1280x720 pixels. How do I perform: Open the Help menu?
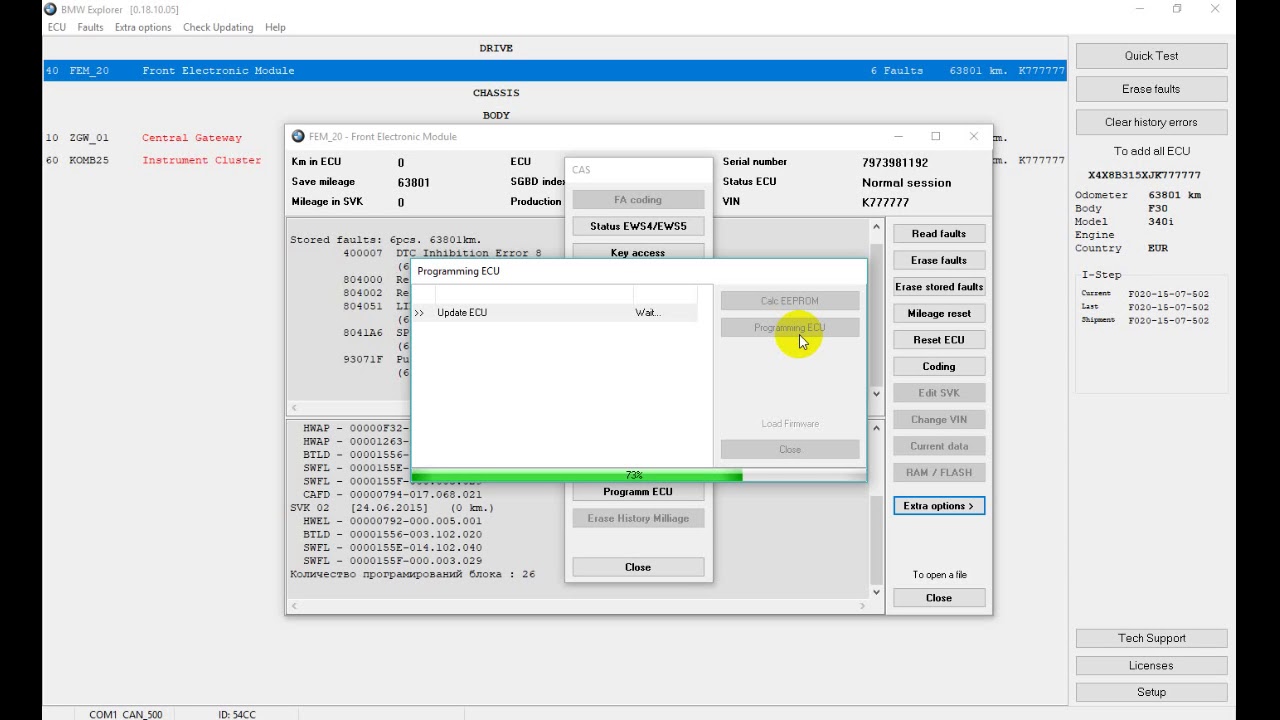275,27
